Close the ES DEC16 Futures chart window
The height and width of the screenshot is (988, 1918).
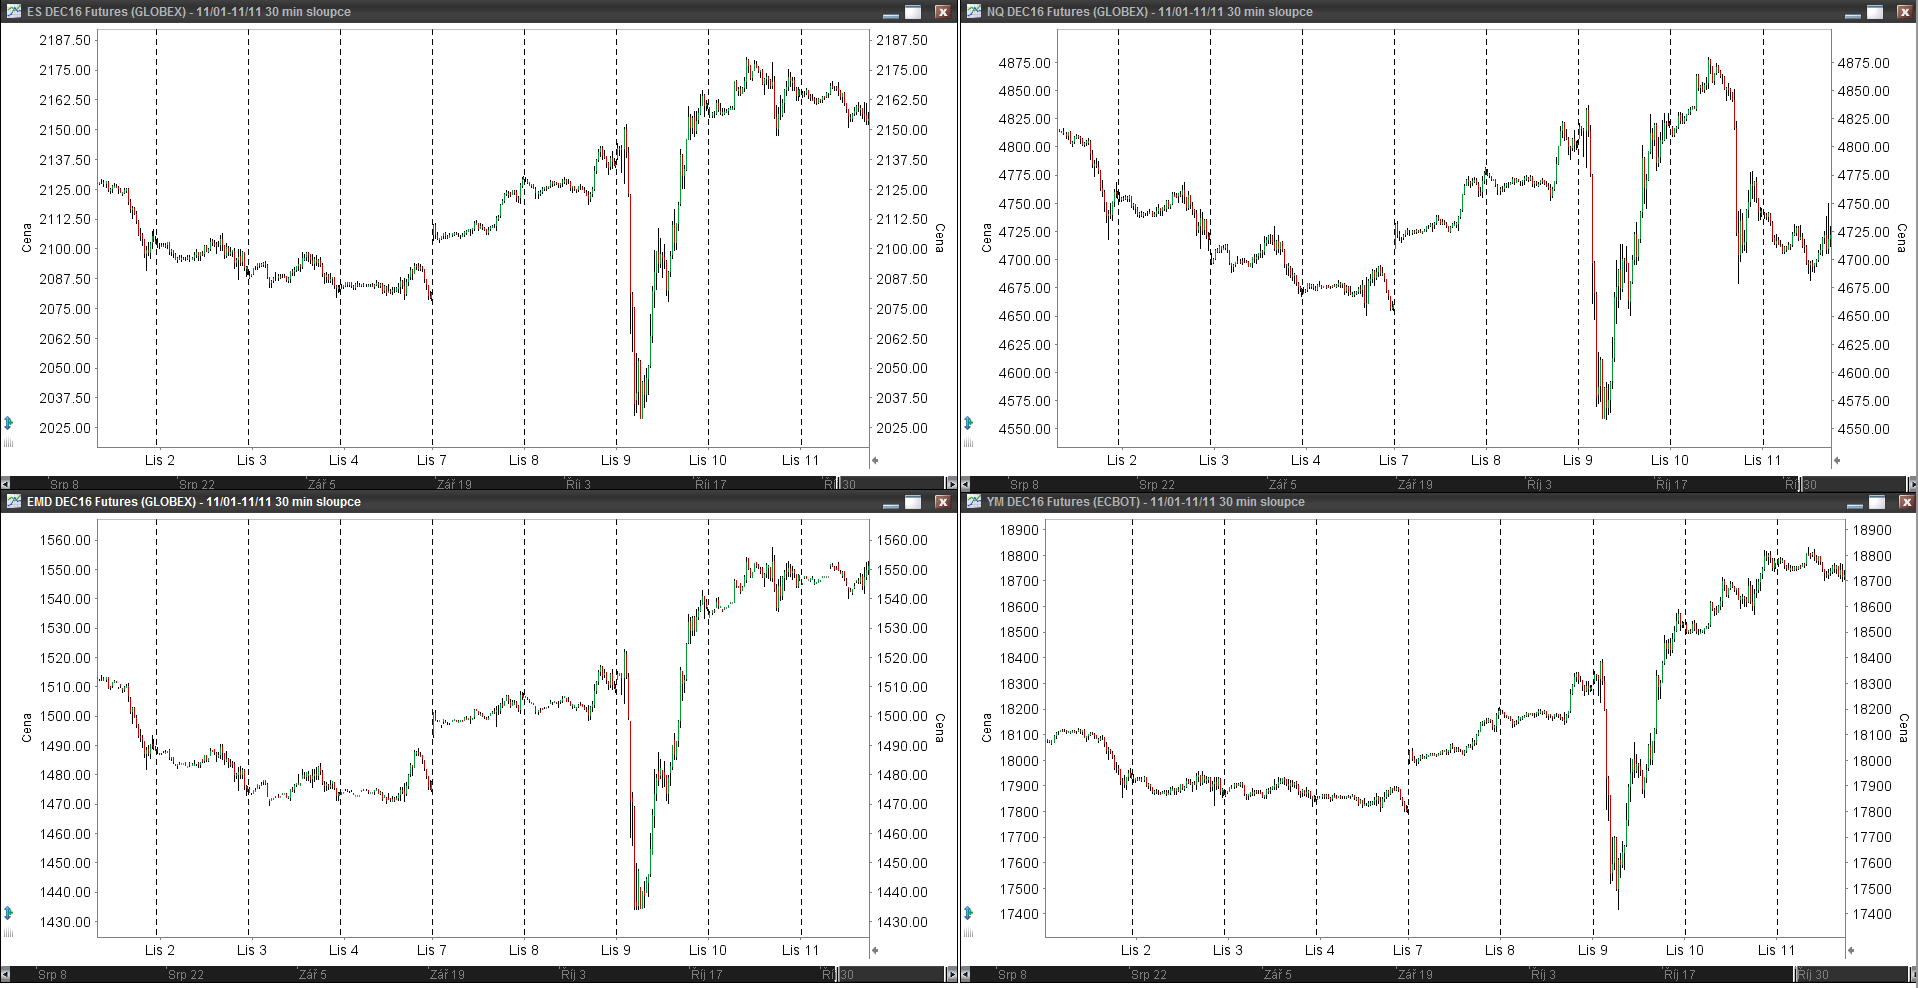point(942,12)
